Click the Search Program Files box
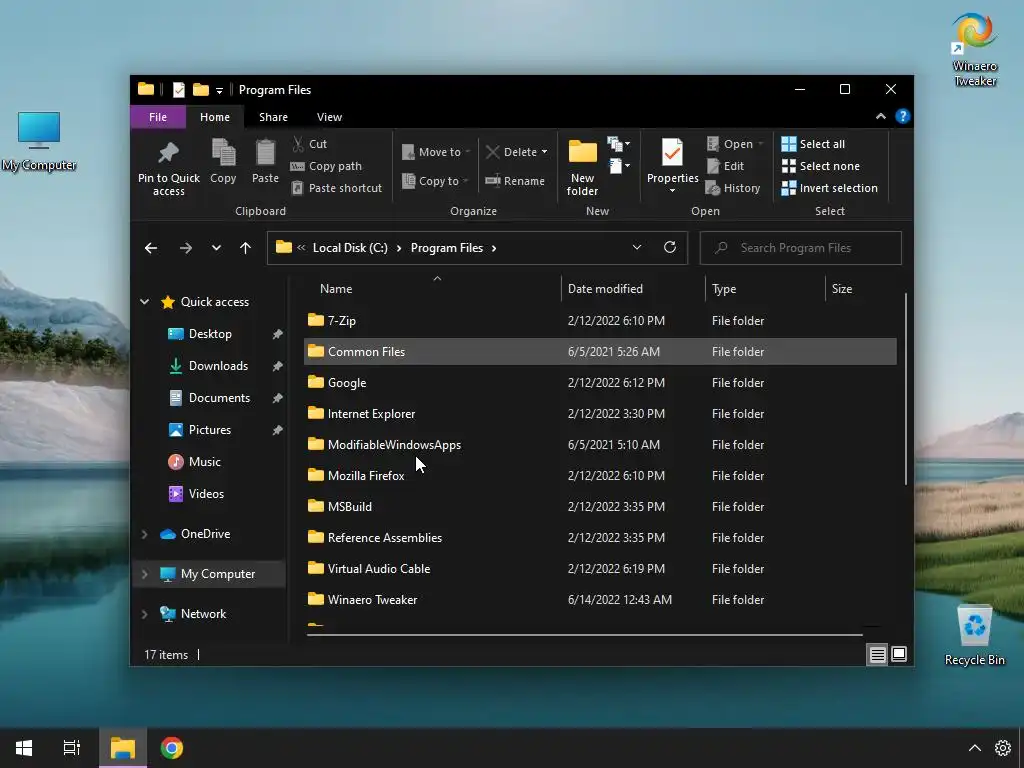 tap(801, 248)
